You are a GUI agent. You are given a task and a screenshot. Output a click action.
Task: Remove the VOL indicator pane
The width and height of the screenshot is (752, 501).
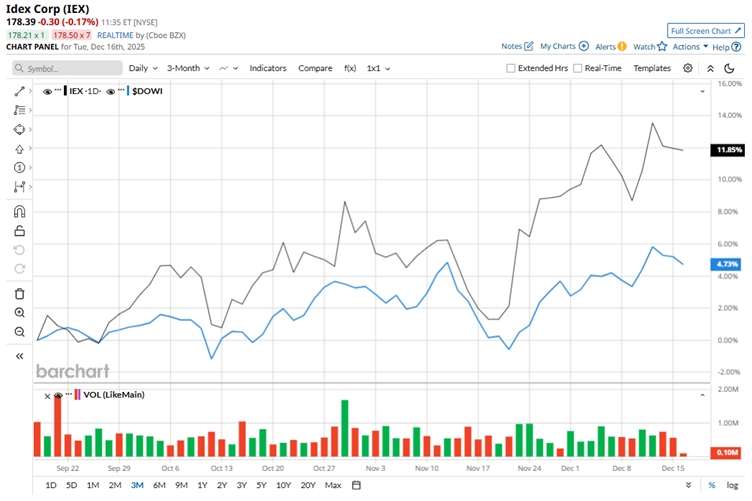click(x=47, y=396)
